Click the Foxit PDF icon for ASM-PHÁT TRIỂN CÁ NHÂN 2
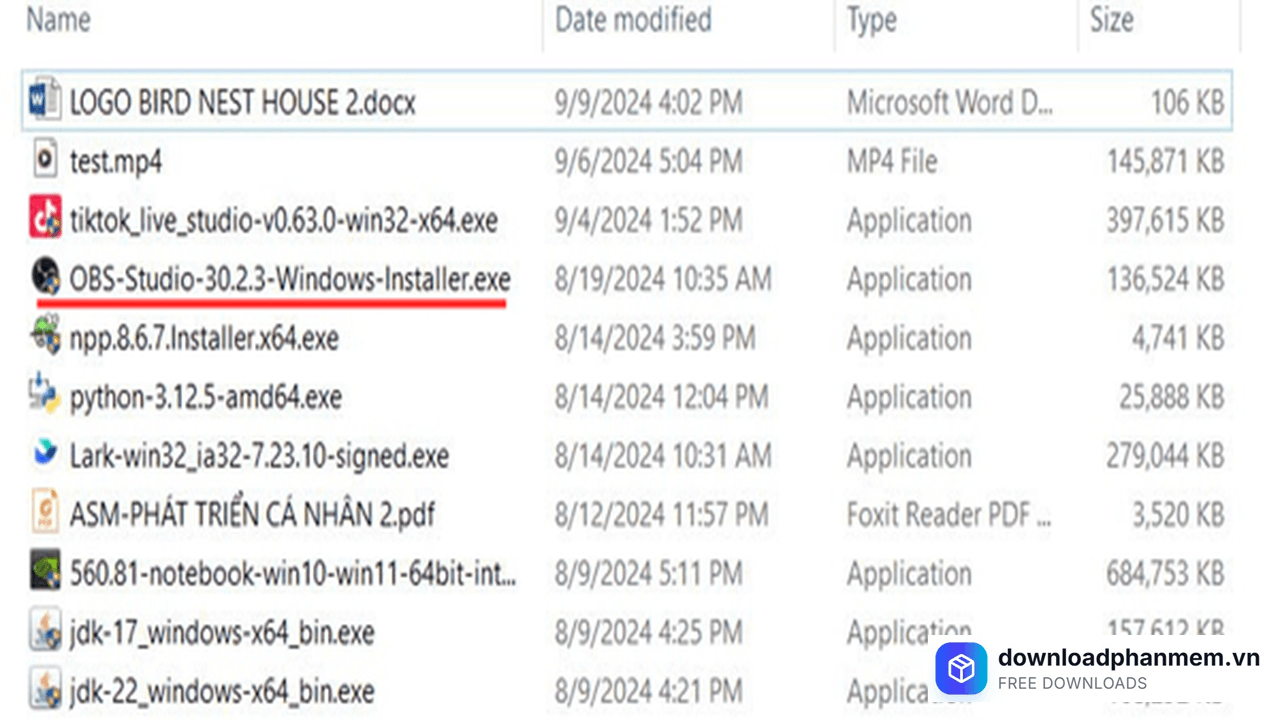This screenshot has height=720, width=1280. coord(45,514)
